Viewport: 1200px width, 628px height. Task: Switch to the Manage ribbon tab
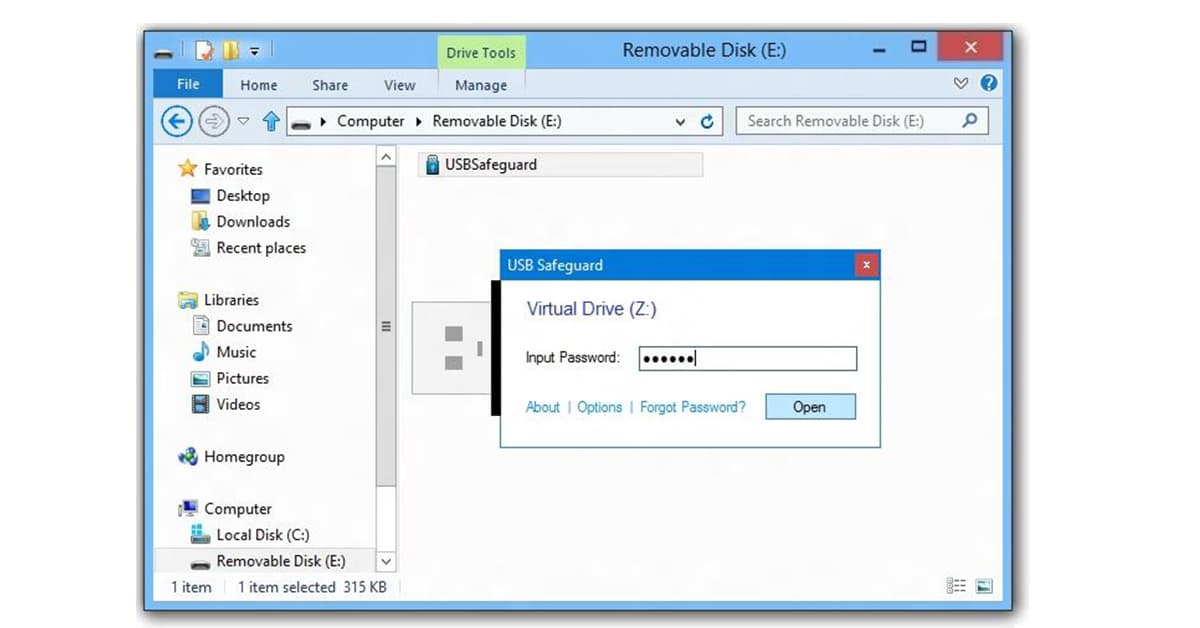point(481,85)
